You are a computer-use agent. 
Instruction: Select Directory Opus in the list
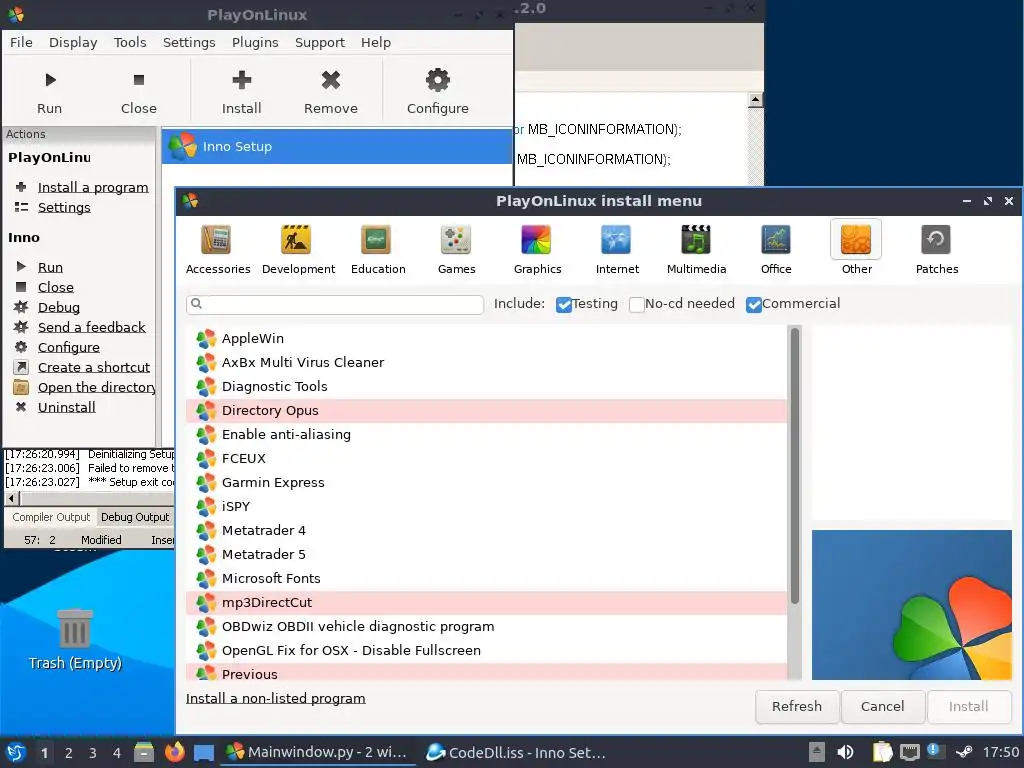click(x=487, y=410)
